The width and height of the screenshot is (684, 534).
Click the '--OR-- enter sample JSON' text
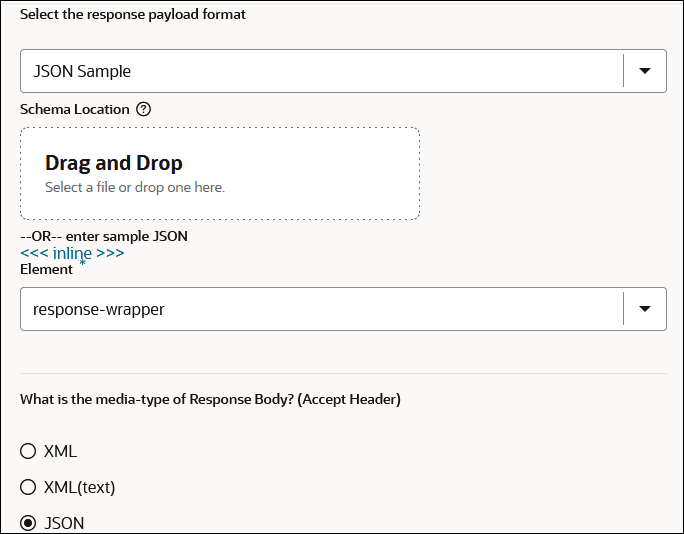(104, 236)
